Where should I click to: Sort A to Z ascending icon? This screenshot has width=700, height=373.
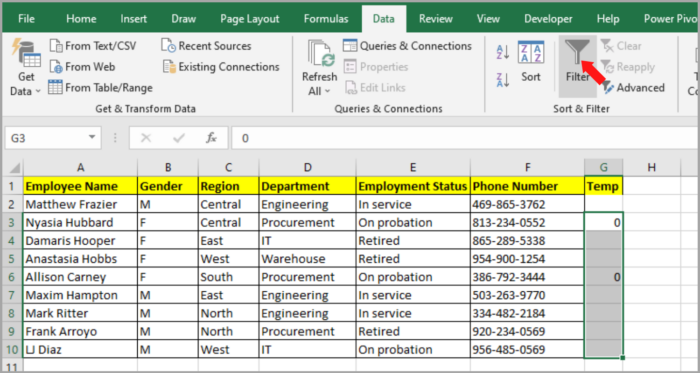coord(503,52)
